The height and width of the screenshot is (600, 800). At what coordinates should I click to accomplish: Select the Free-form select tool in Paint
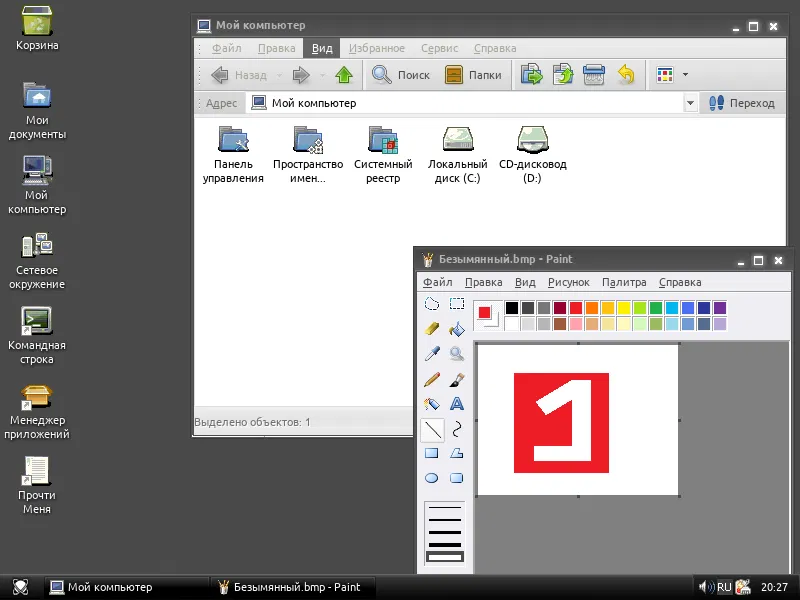tap(432, 304)
